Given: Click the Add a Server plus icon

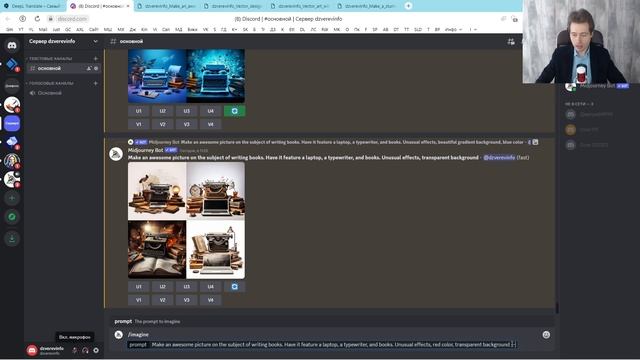Looking at the screenshot, I should pos(12,198).
